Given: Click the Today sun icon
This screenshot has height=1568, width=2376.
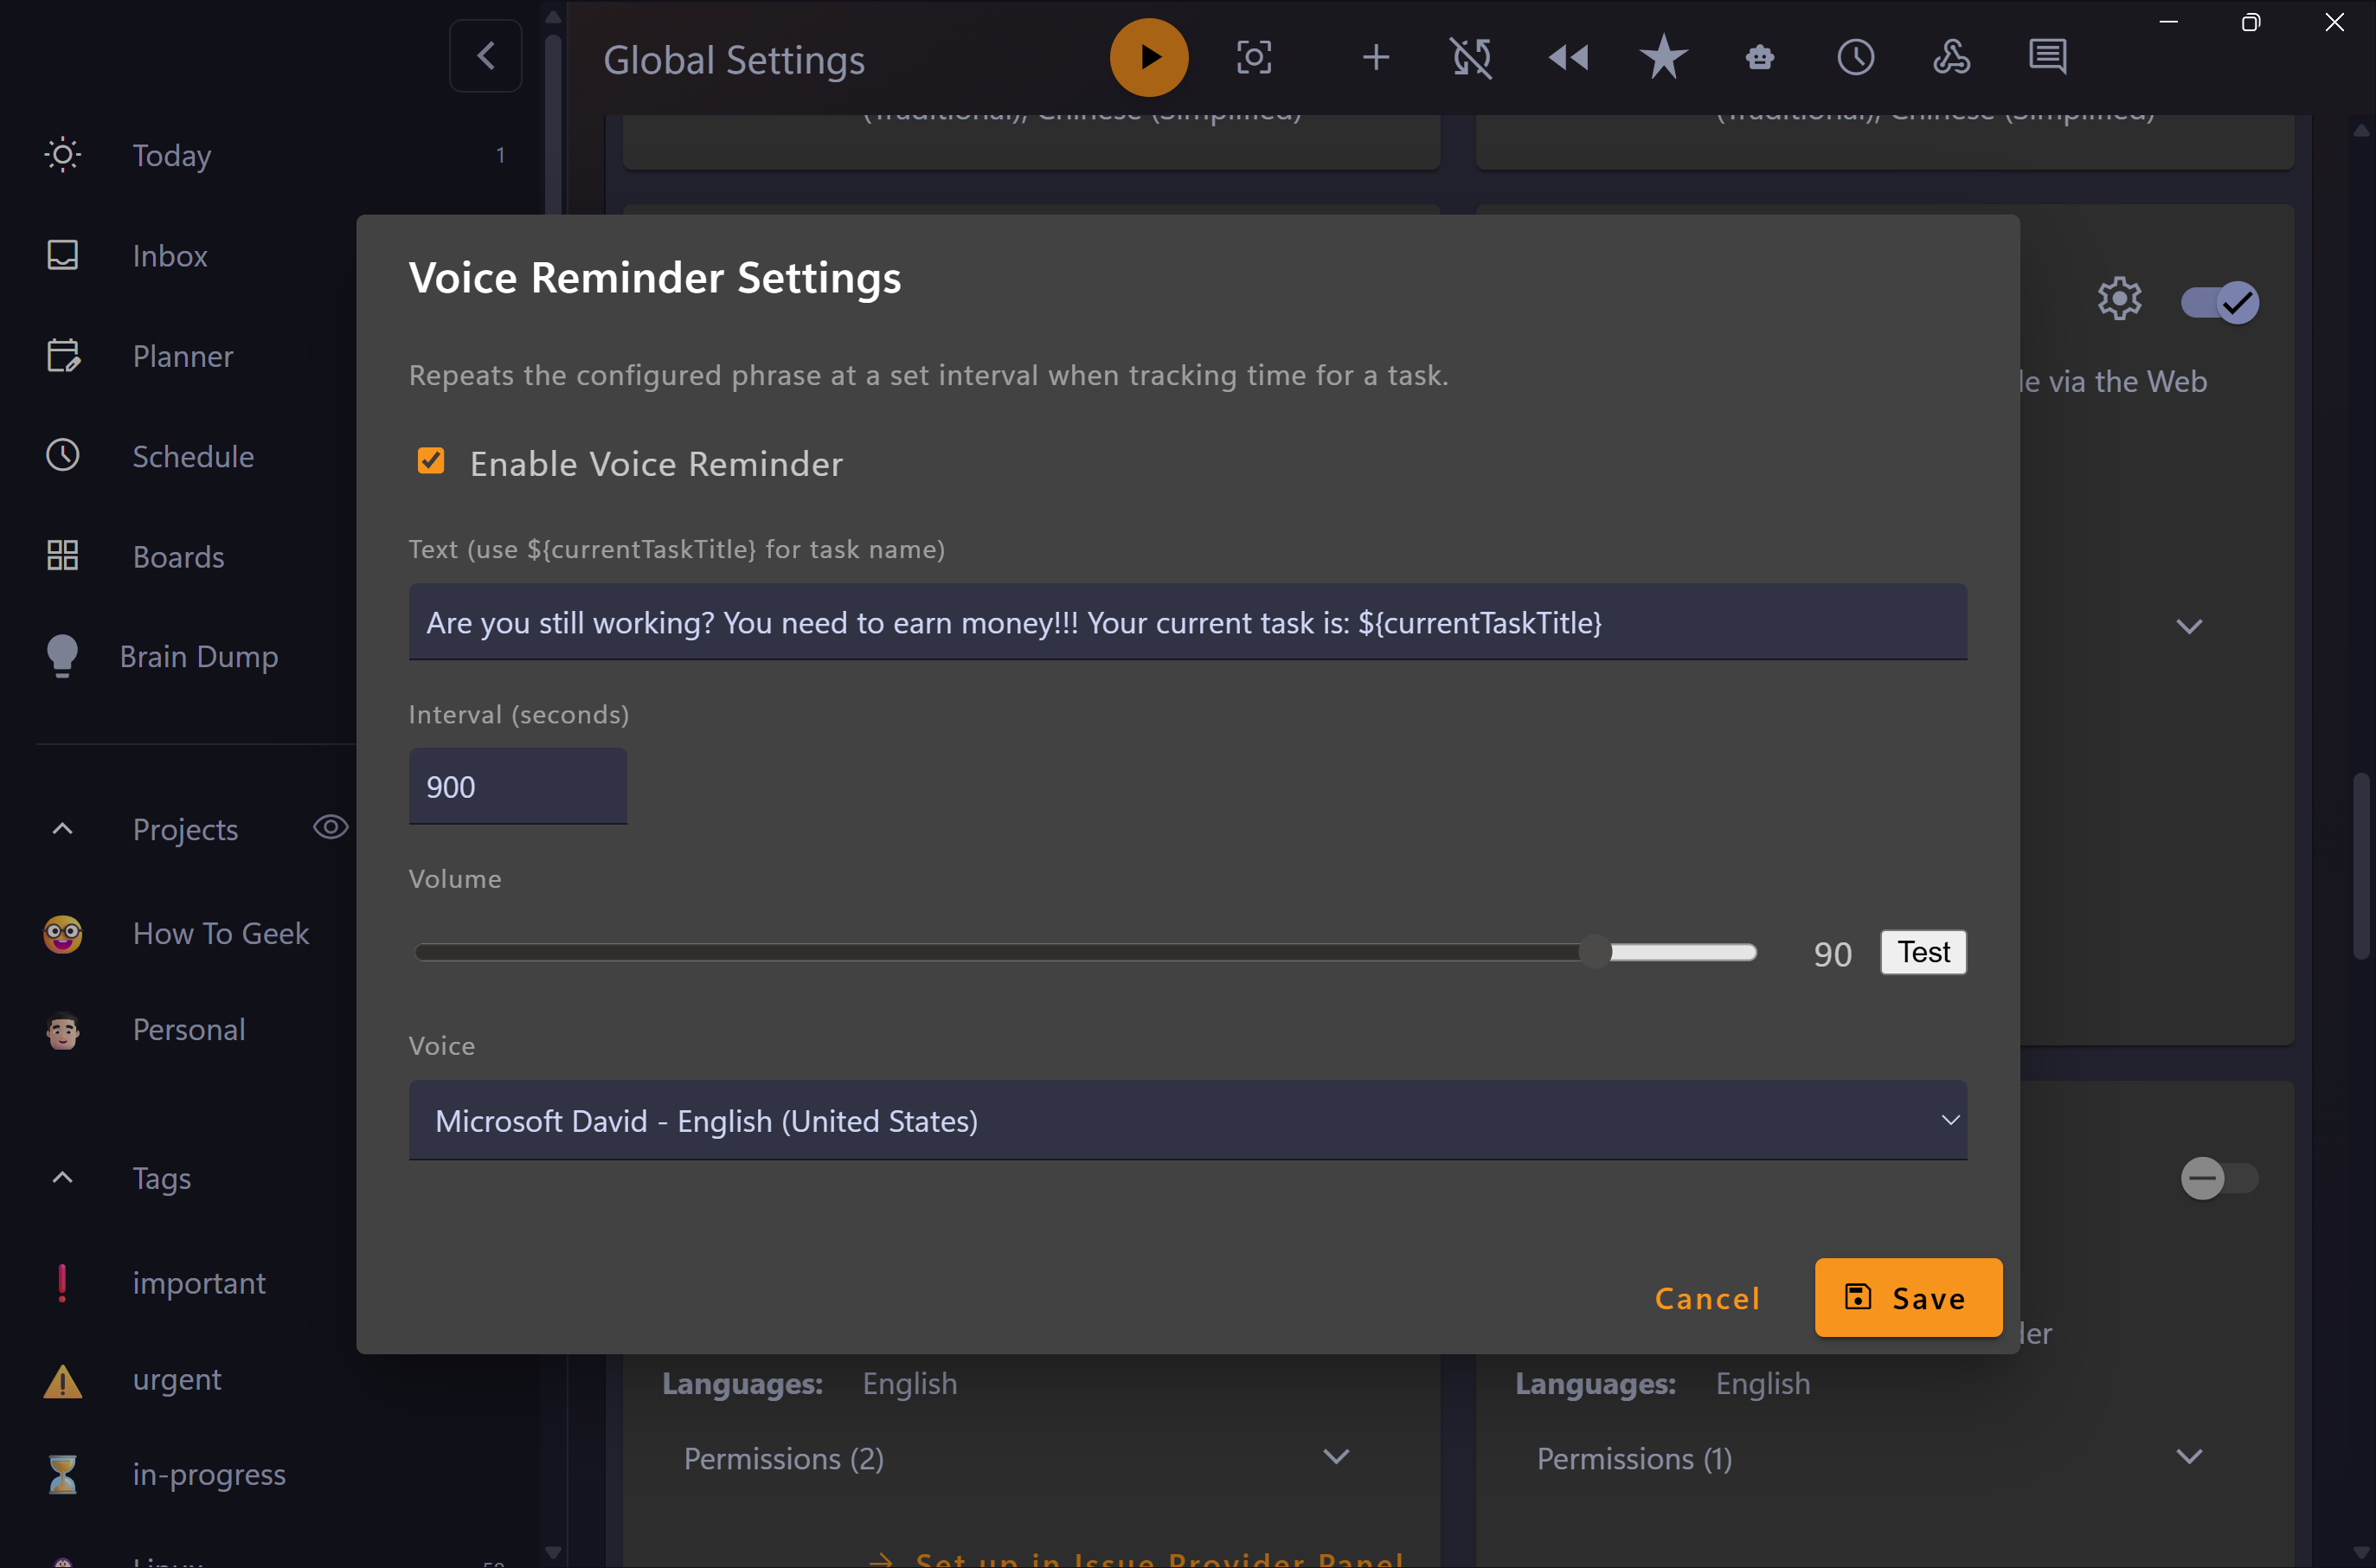Looking at the screenshot, I should click(x=62, y=155).
